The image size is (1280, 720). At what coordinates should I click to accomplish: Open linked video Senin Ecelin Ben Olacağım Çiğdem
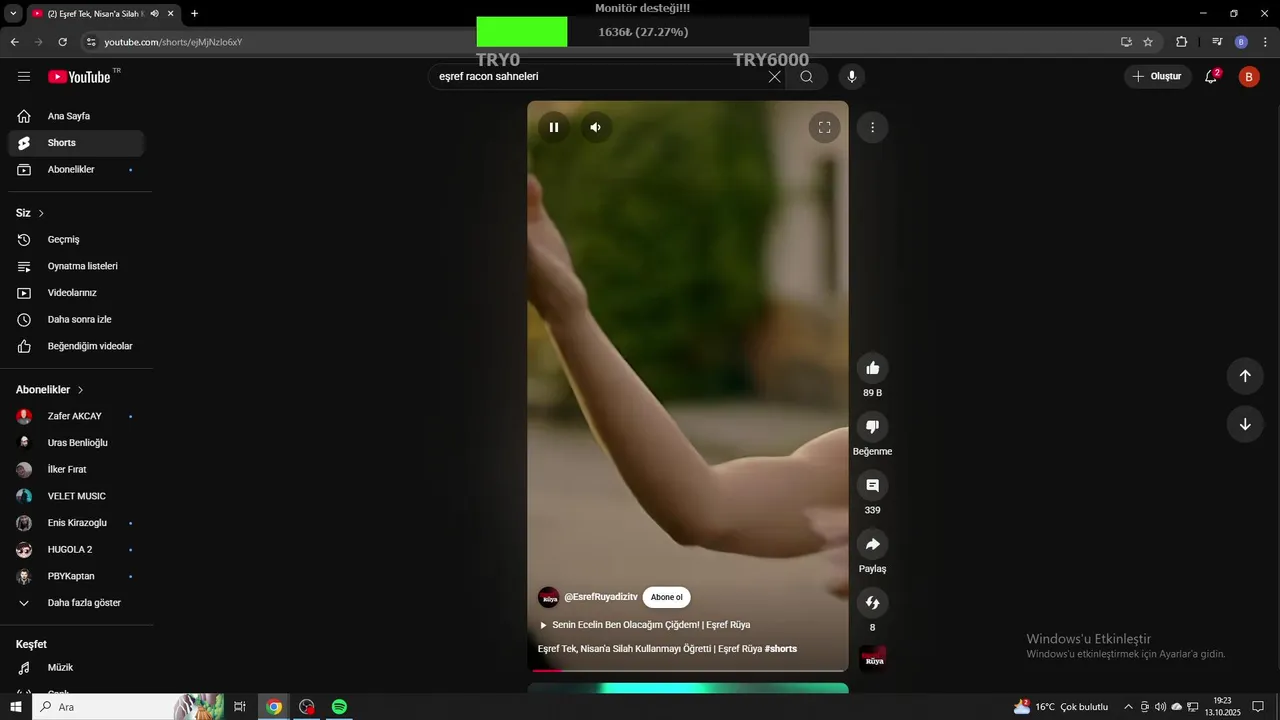click(x=644, y=625)
